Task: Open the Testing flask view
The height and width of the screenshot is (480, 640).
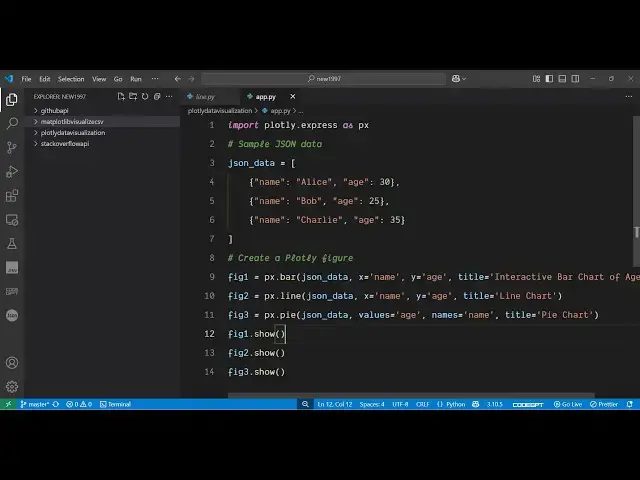Action: click(x=12, y=244)
